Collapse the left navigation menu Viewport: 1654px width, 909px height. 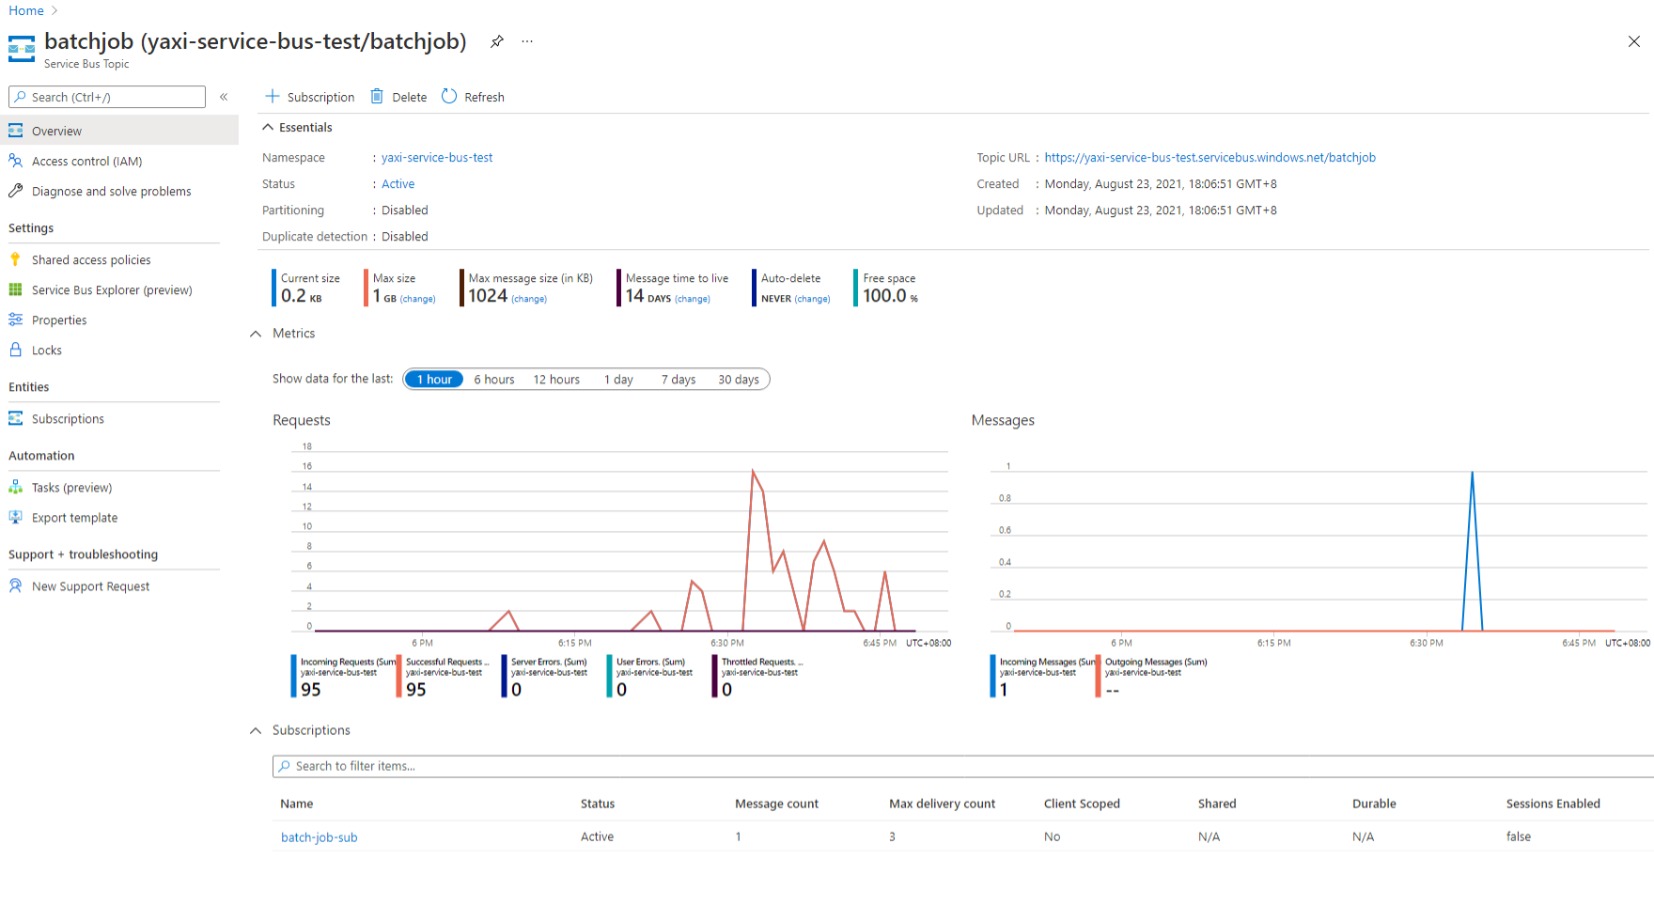(x=224, y=97)
